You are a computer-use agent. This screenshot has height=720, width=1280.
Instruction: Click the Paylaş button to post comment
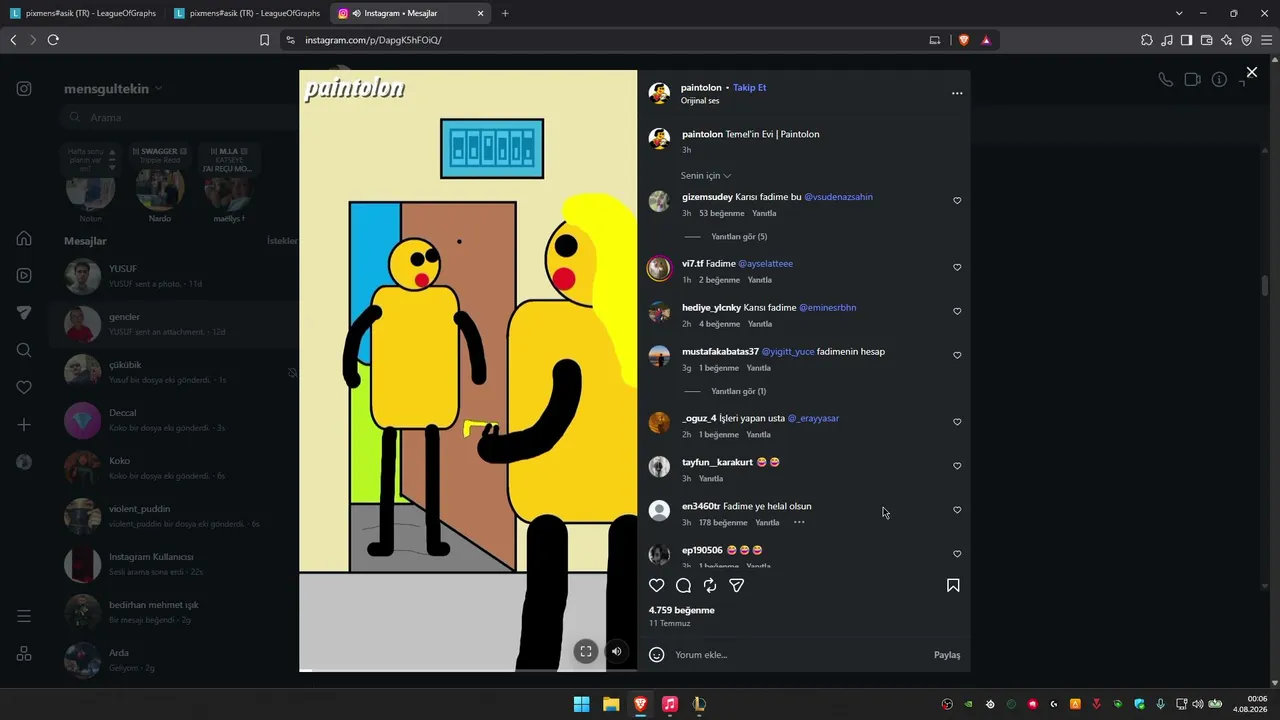pyautogui.click(x=947, y=655)
